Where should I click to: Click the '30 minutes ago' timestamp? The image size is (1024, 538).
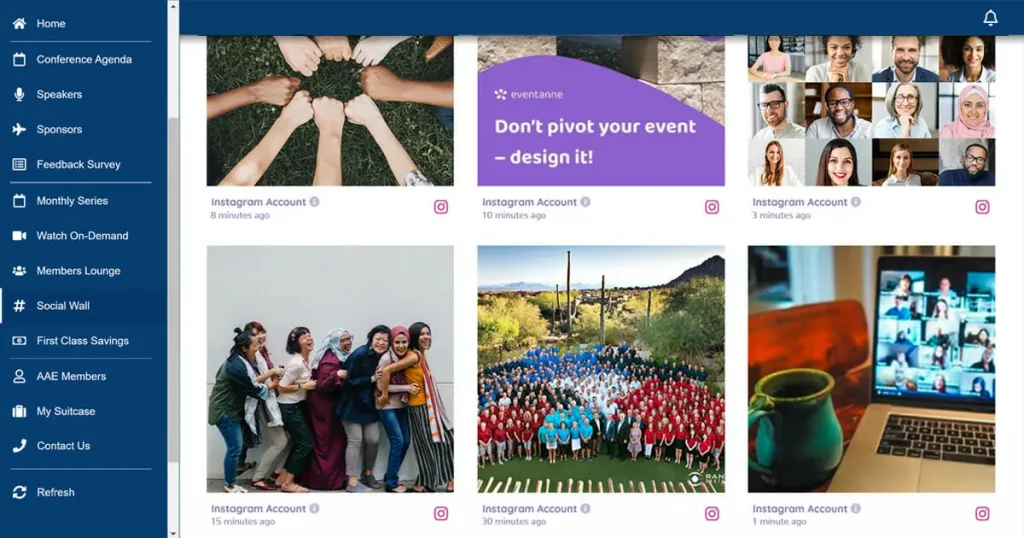coord(514,522)
